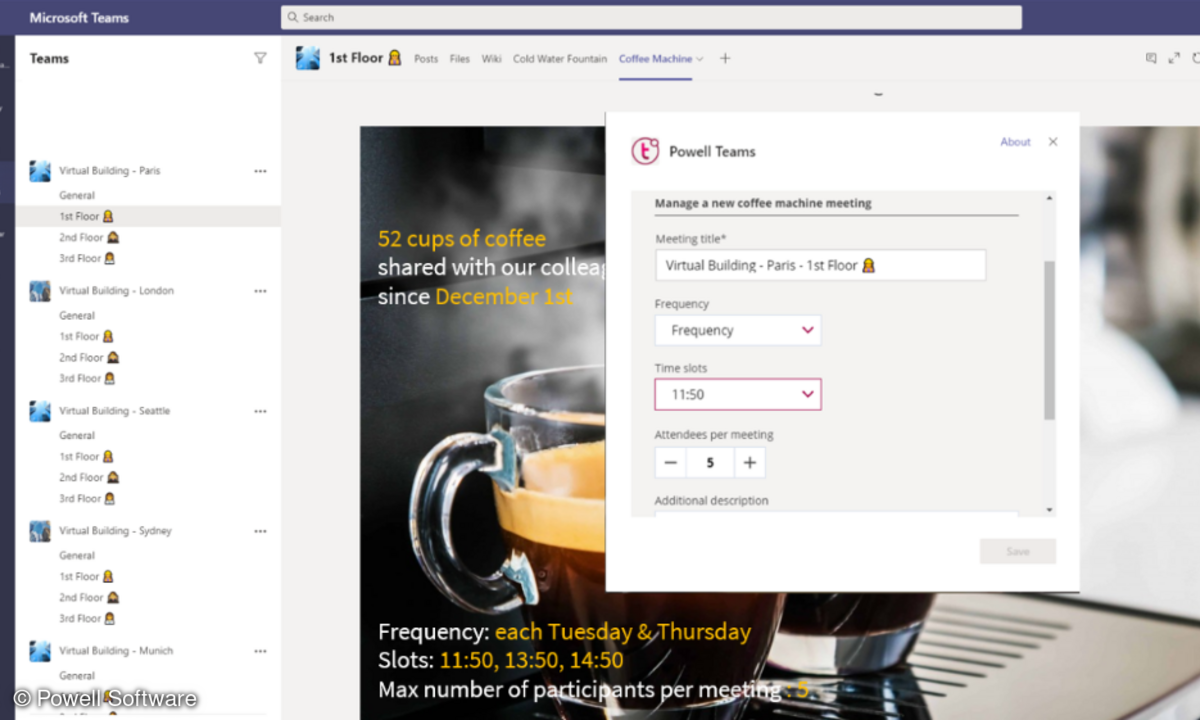The width and height of the screenshot is (1200, 720).
Task: Open the Cold Water Fountain tab
Action: [560, 59]
